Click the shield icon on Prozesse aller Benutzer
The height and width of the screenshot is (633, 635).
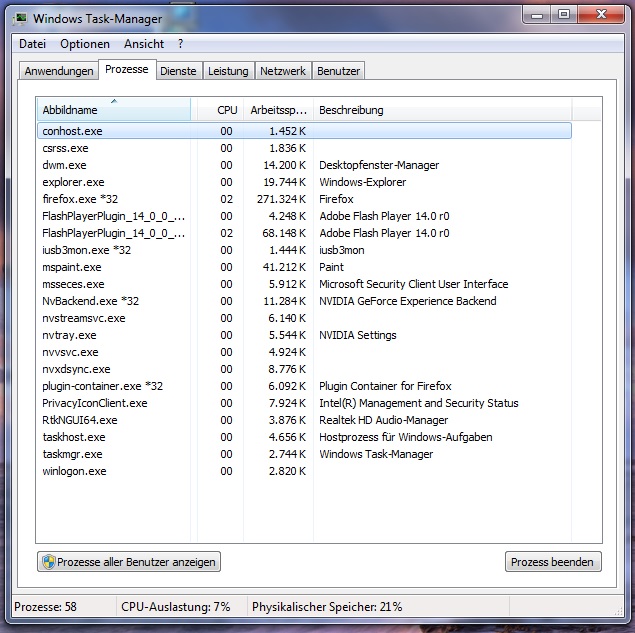pyautogui.click(x=49, y=562)
